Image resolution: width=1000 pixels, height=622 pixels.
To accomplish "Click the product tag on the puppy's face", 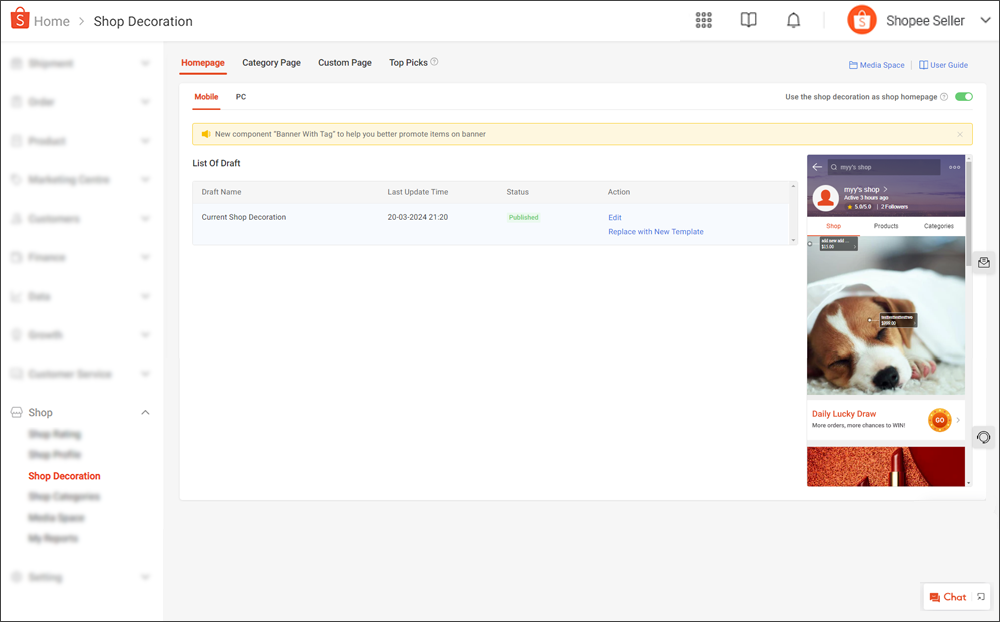I will click(898, 320).
